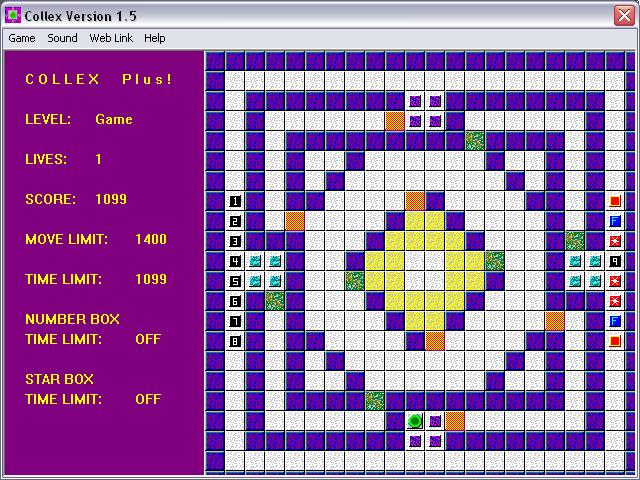
Task: Open the Sound menu
Action: pos(62,38)
